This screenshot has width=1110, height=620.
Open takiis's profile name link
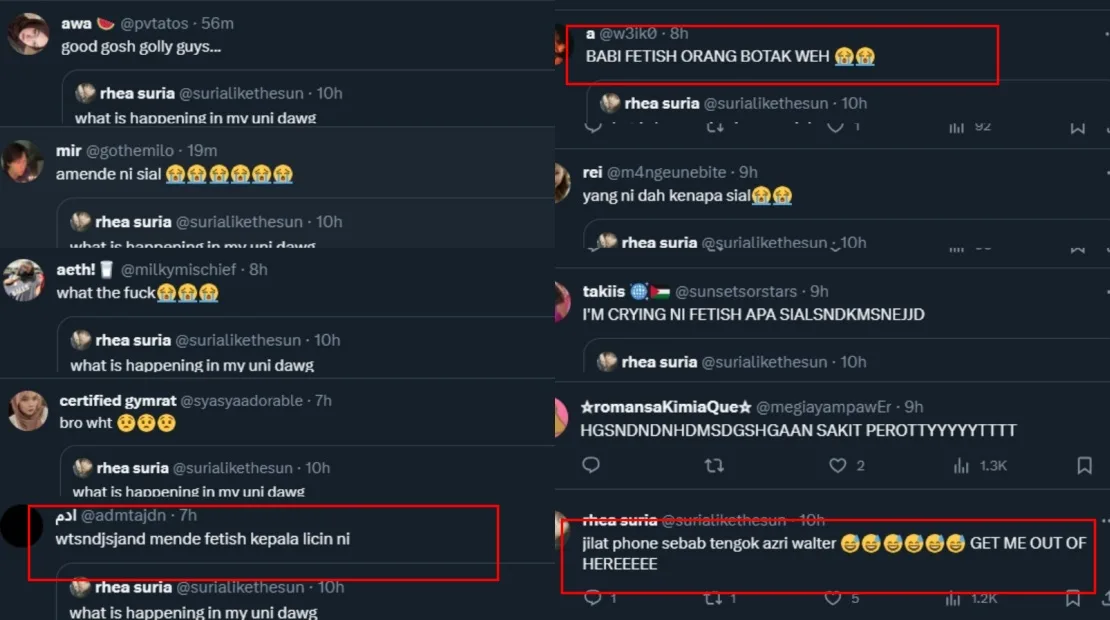coord(603,291)
